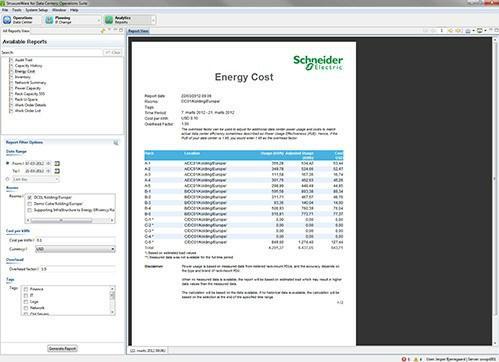This screenshot has width=499, height=362.
Task: Select Energy Cost report in the list
Action: [x=25, y=71]
